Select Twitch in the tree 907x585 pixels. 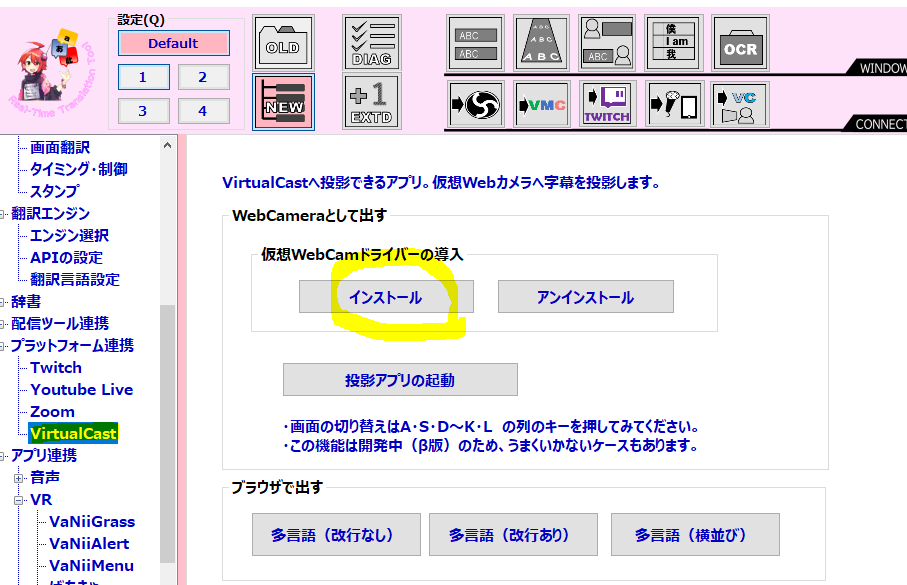coord(56,367)
